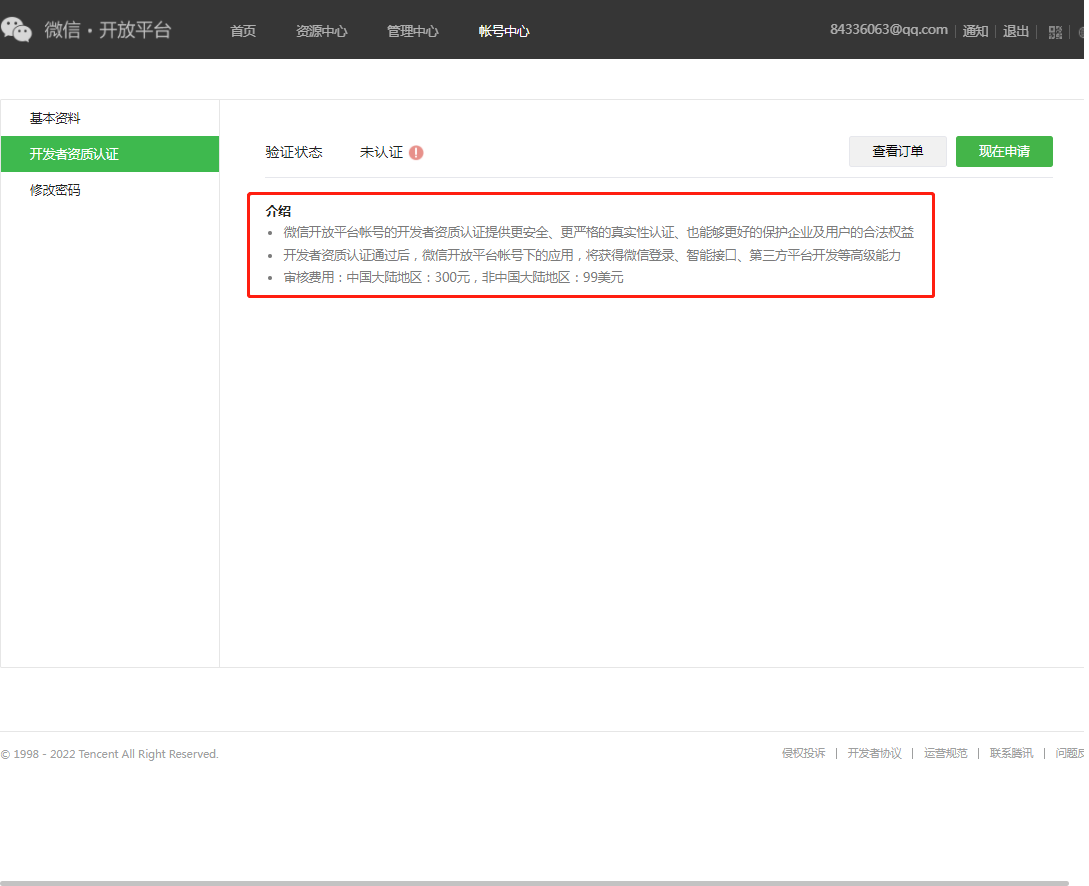Screen dimensions: 1089x886
Task: Click the WeChat logo icon
Action: (x=17, y=30)
